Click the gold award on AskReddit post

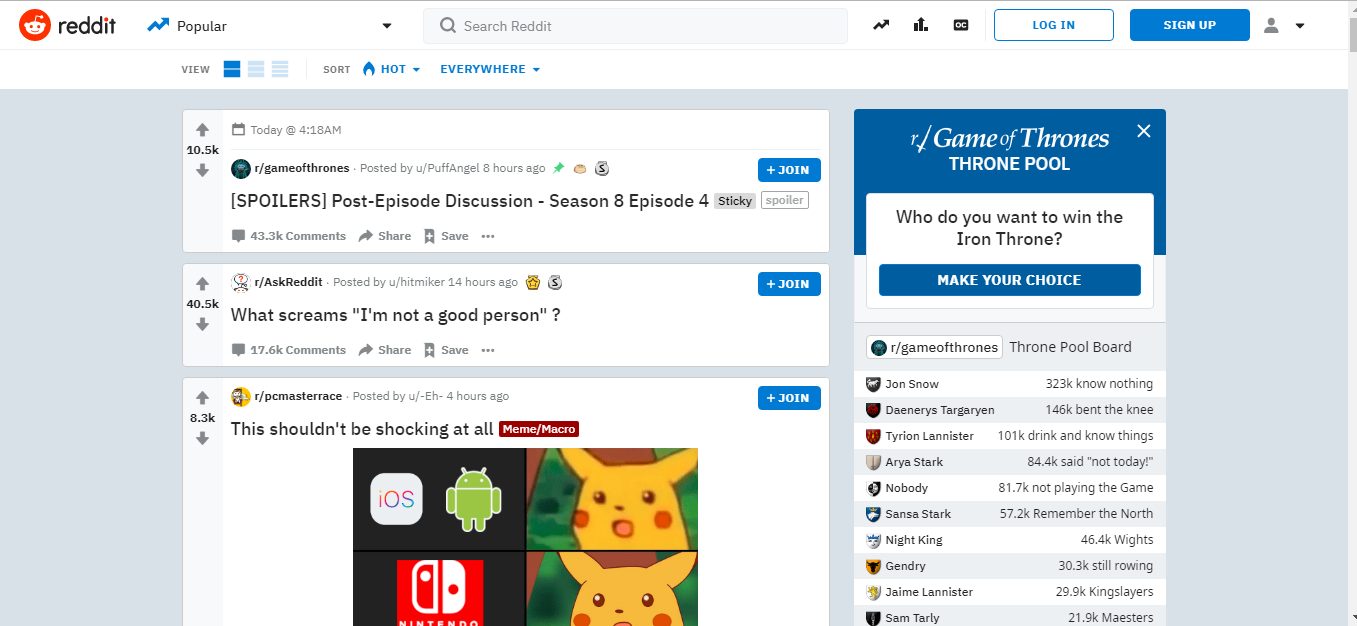533,282
